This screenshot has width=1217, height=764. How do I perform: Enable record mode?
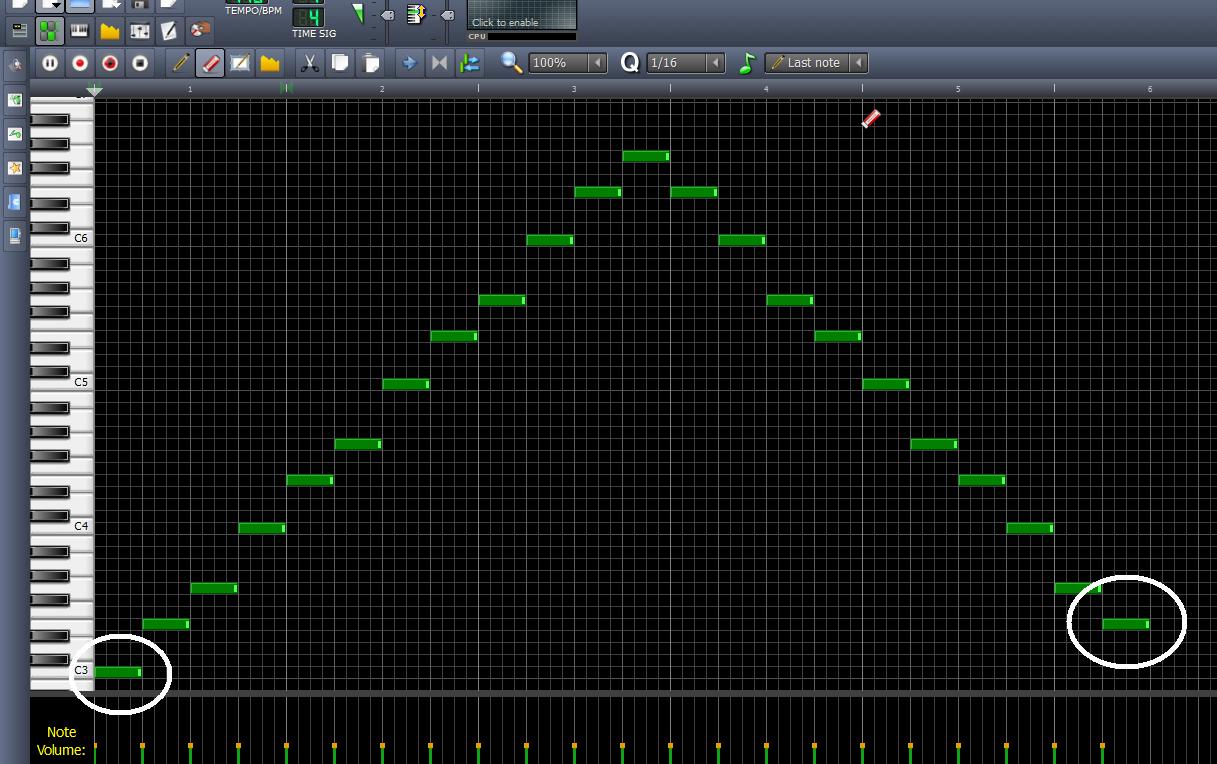pos(80,63)
